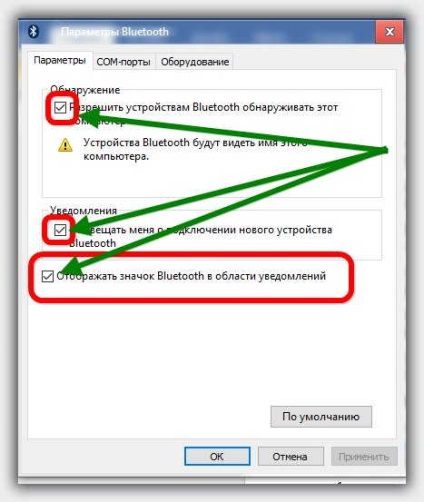Open the COM-порты tab
This screenshot has width=424, height=502.
[x=123, y=62]
